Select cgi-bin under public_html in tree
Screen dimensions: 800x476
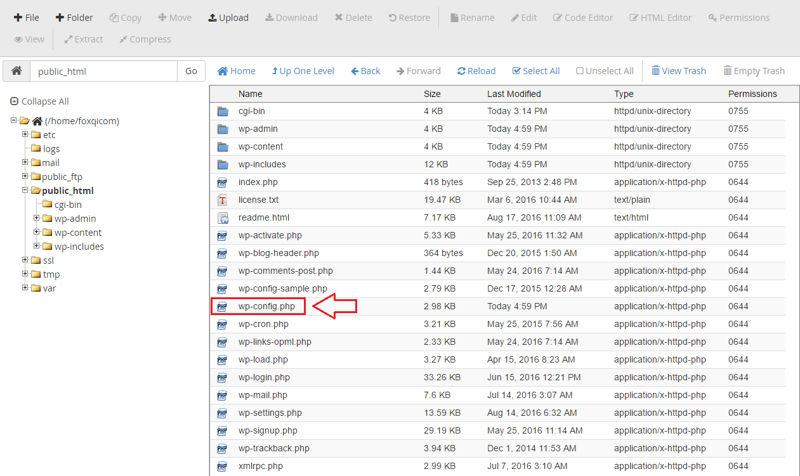click(68, 205)
